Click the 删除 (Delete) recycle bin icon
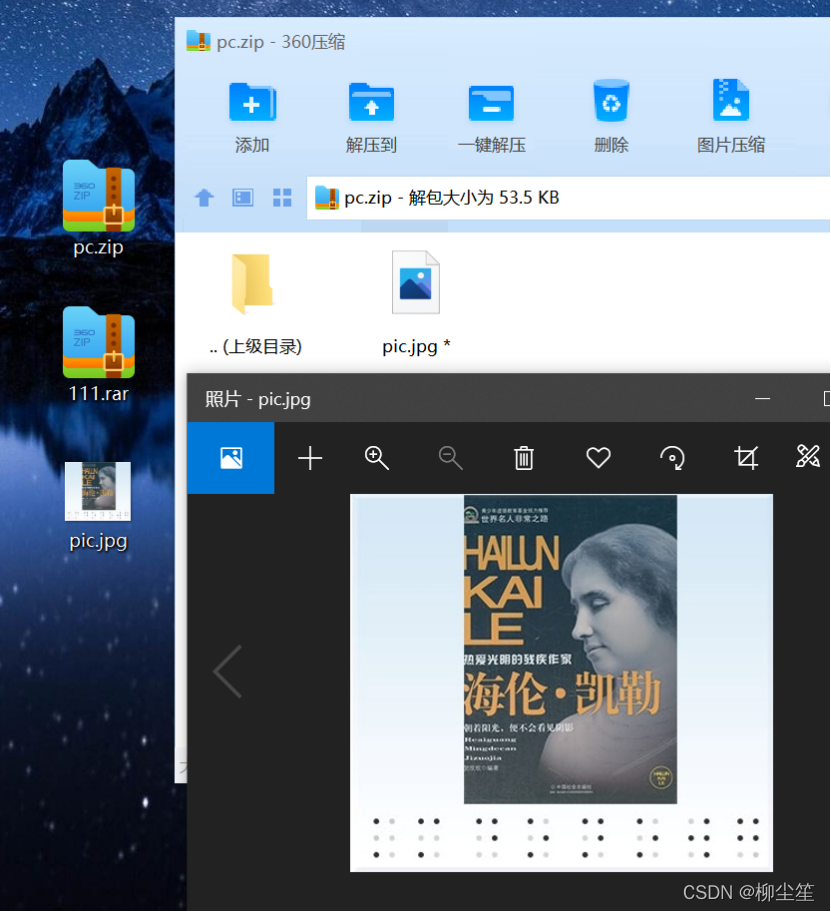The height and width of the screenshot is (912, 831). pos(611,101)
